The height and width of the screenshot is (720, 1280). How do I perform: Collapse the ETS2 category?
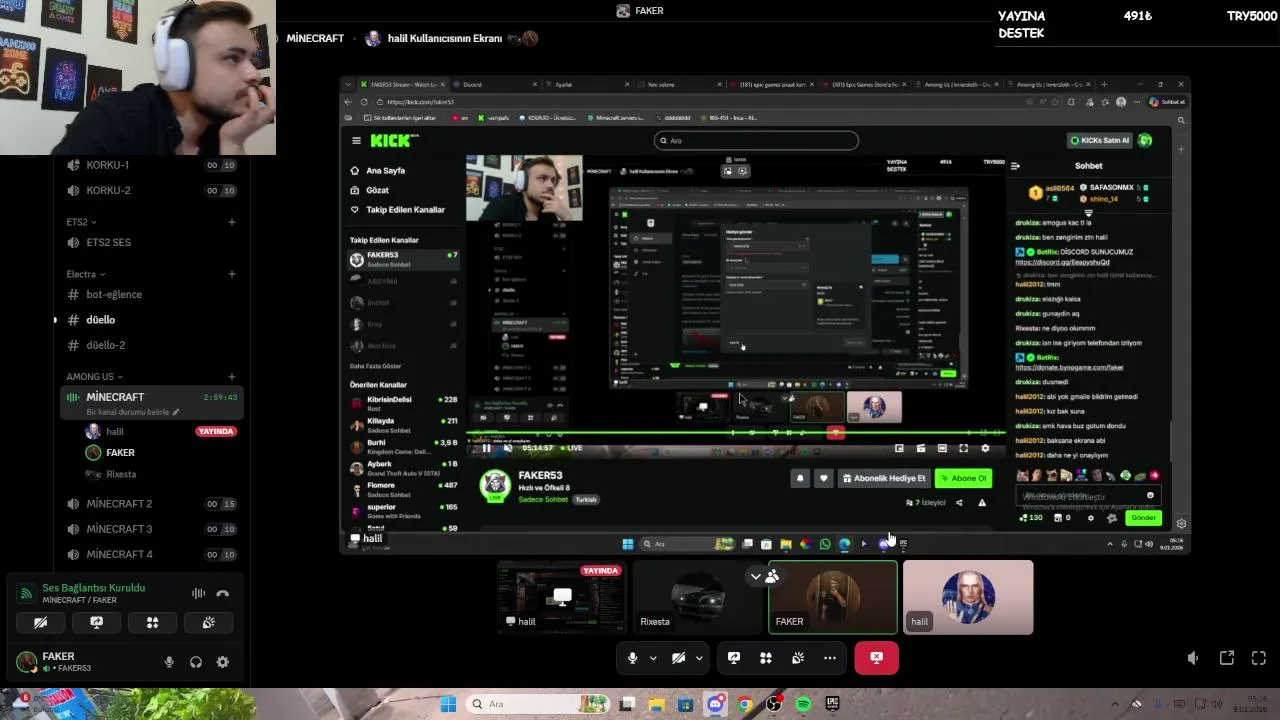point(81,222)
